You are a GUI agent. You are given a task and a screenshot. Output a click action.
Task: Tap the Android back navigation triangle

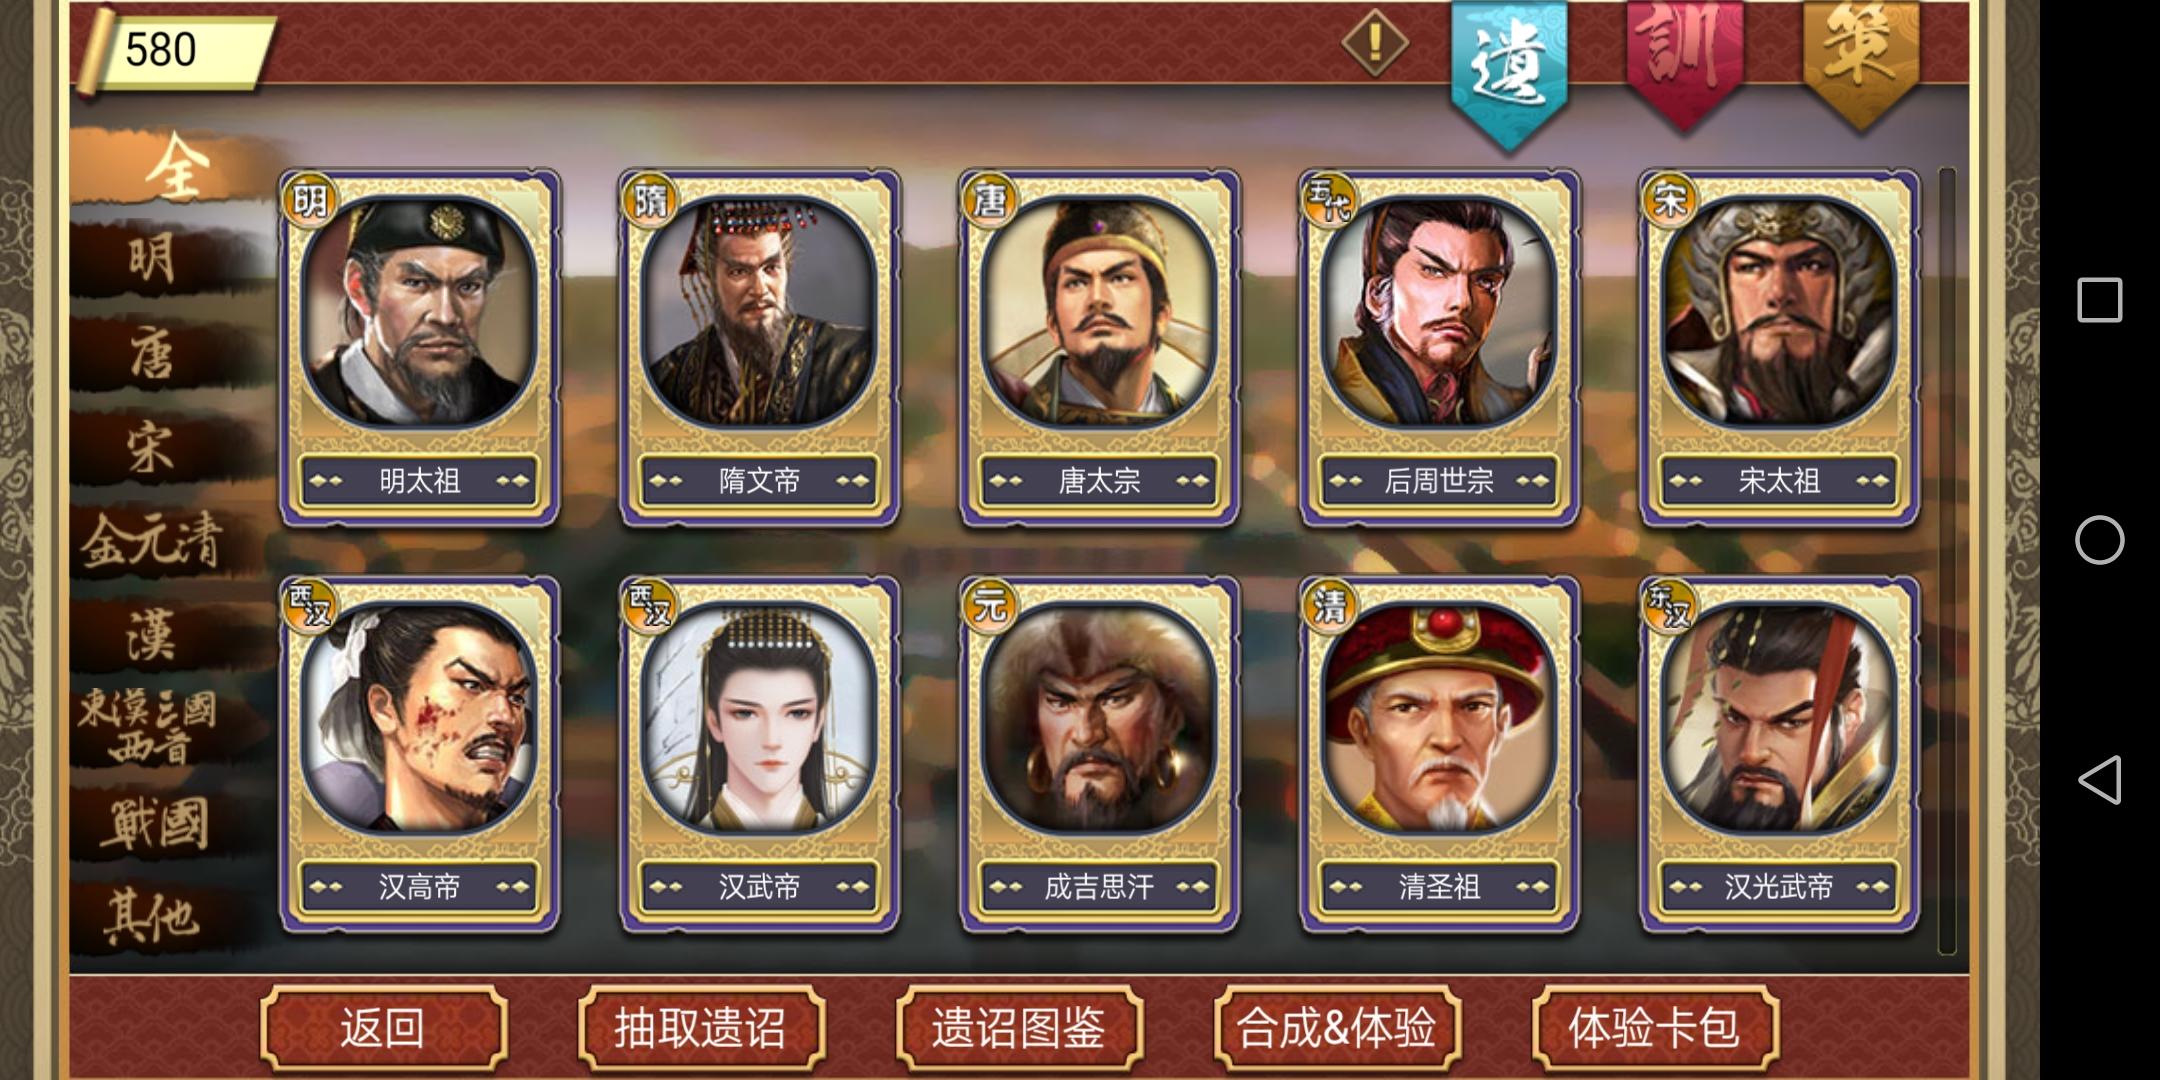coord(2099,779)
